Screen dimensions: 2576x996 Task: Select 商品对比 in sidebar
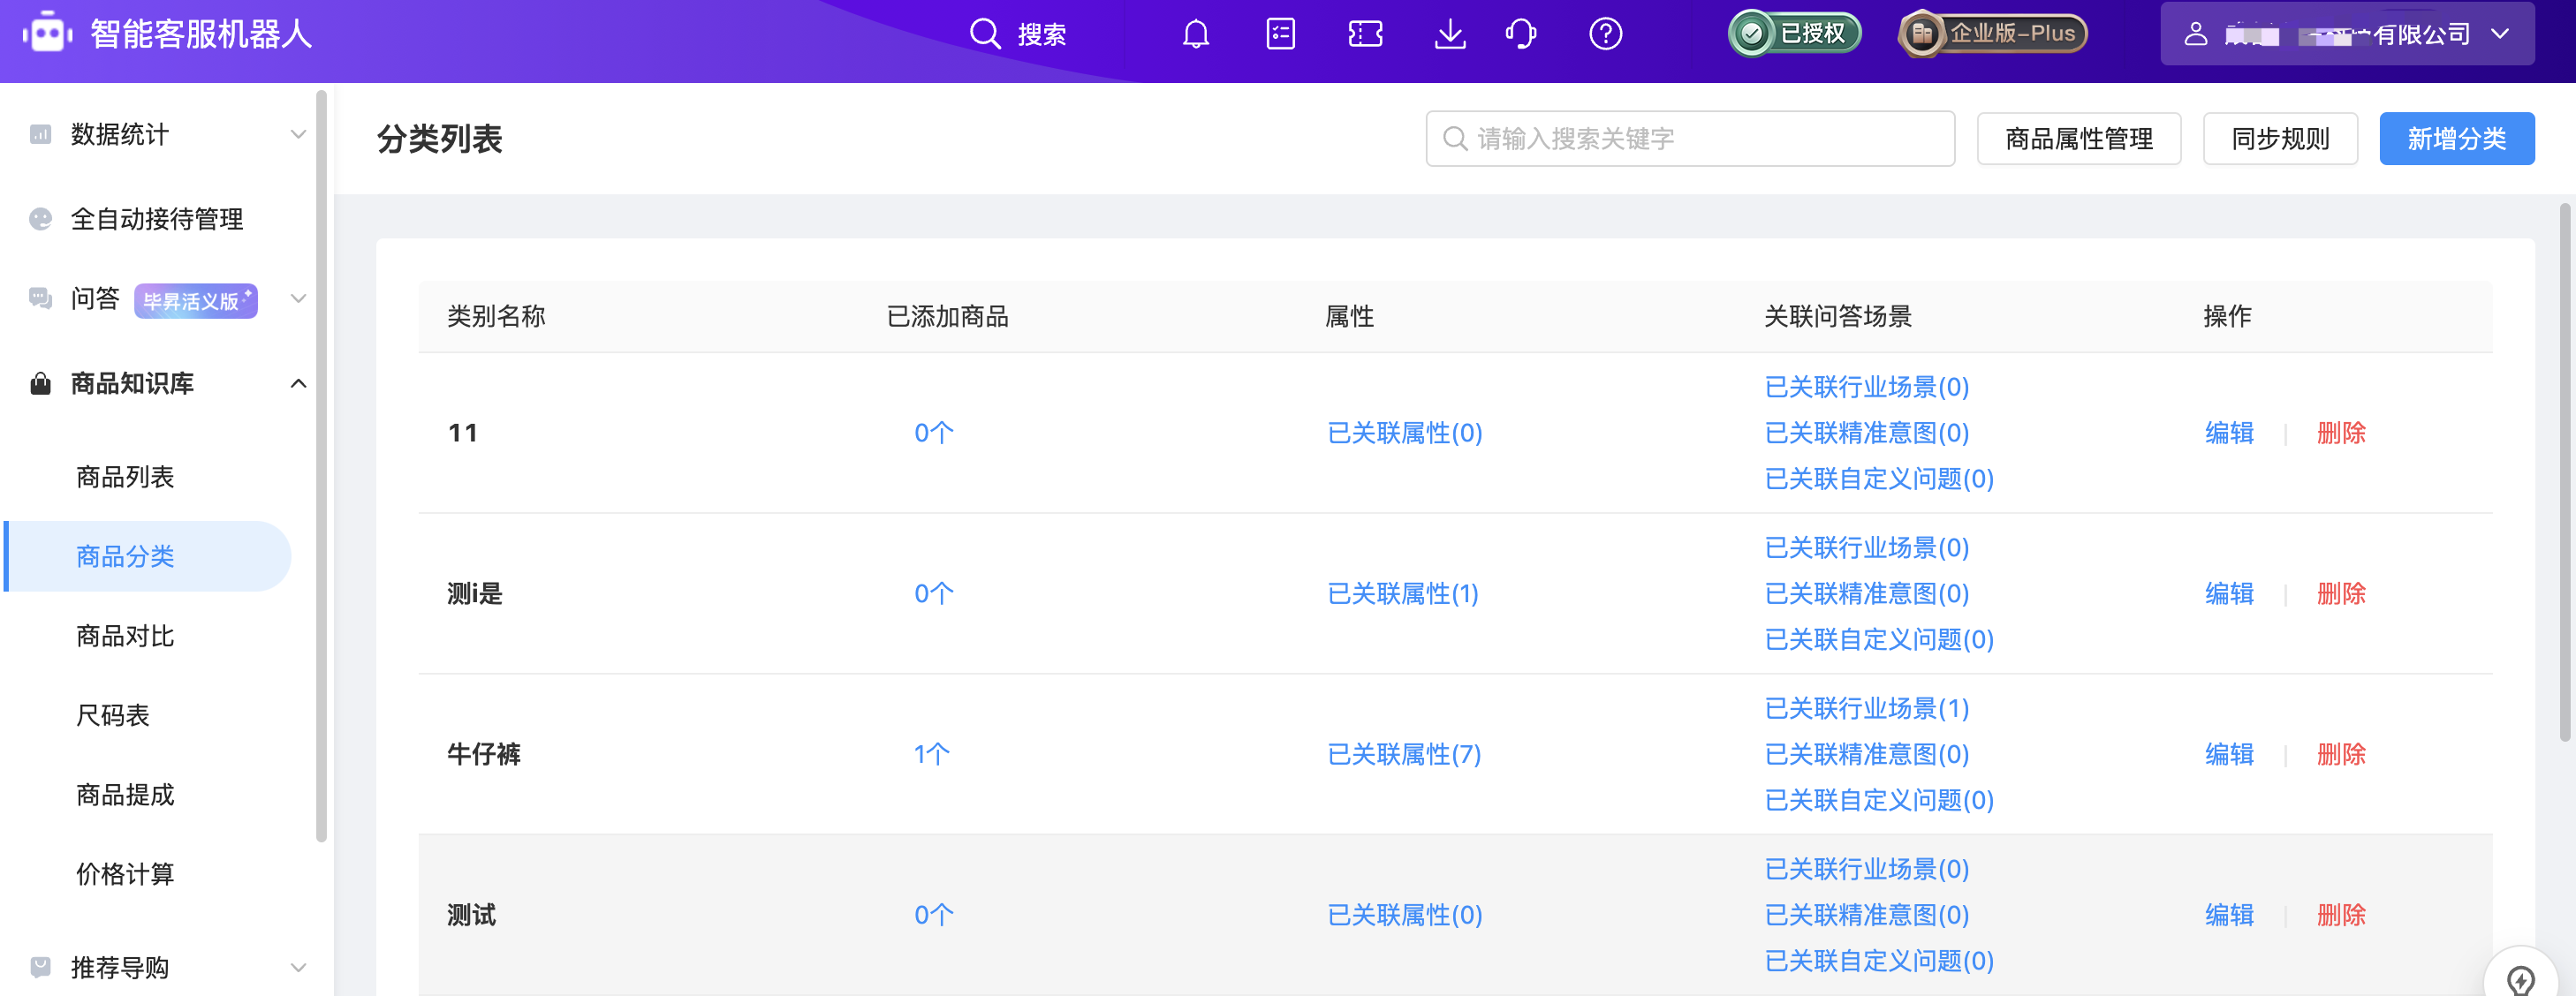[x=125, y=636]
